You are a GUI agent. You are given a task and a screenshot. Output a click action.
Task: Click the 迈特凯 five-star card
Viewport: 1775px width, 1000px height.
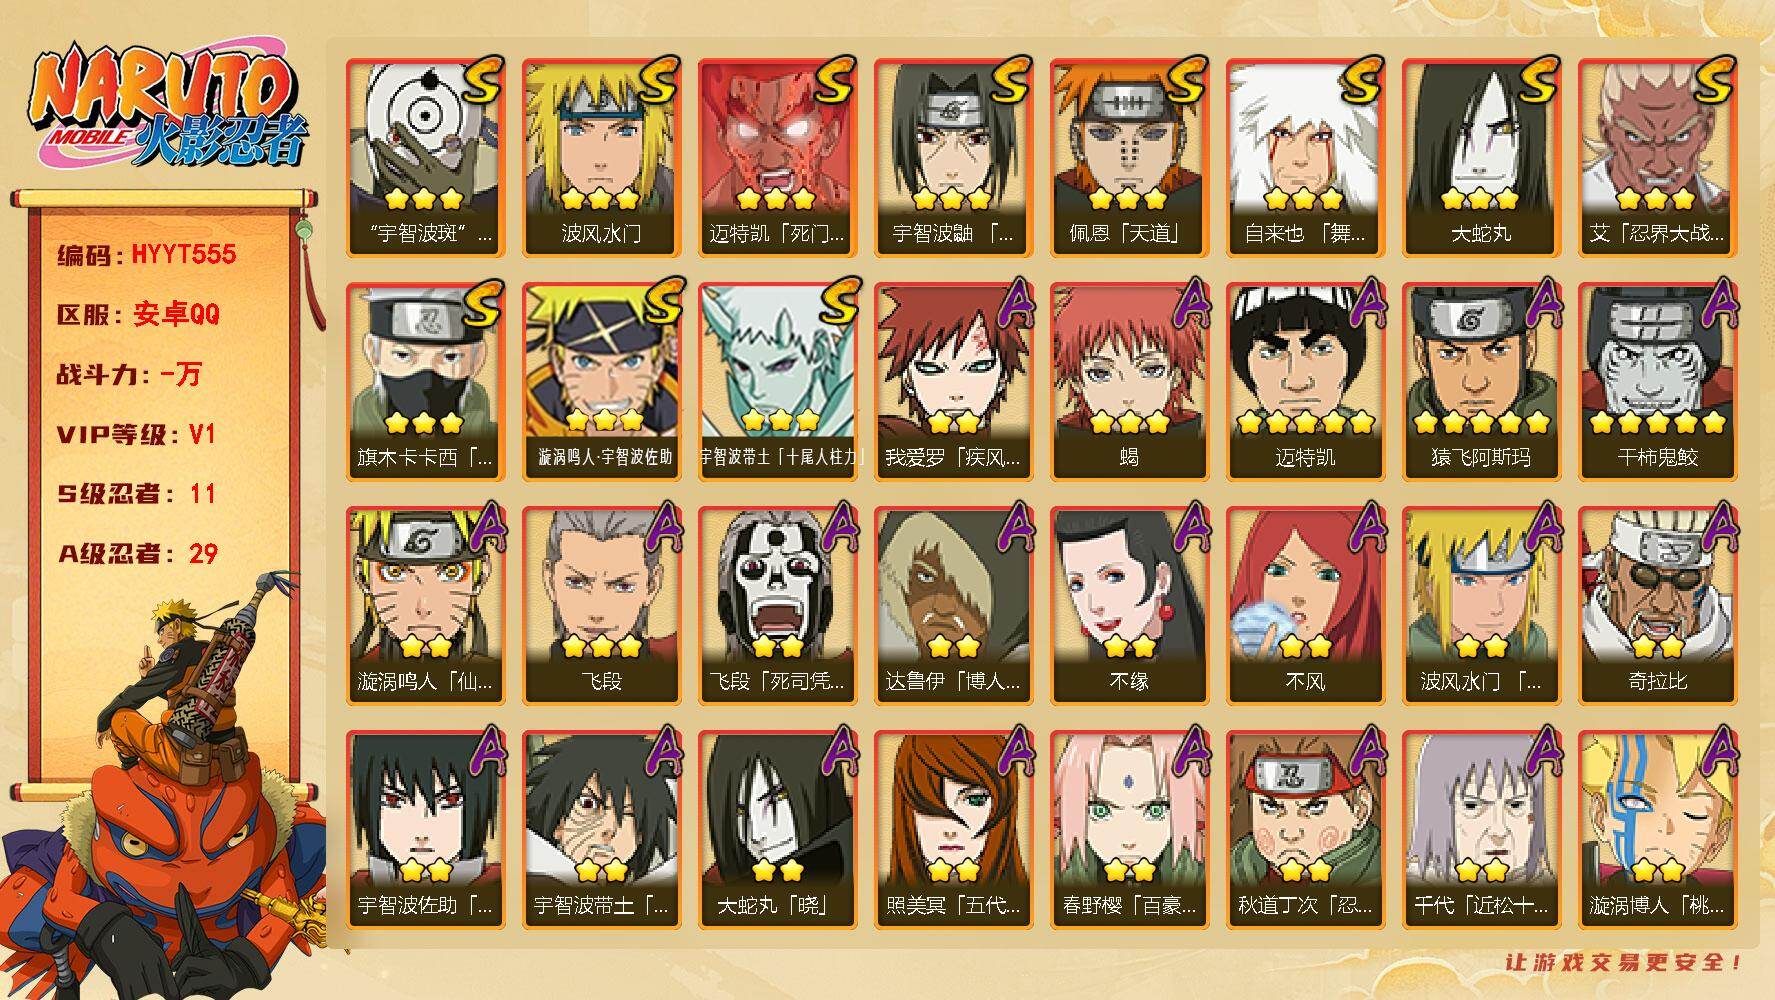point(1305,381)
